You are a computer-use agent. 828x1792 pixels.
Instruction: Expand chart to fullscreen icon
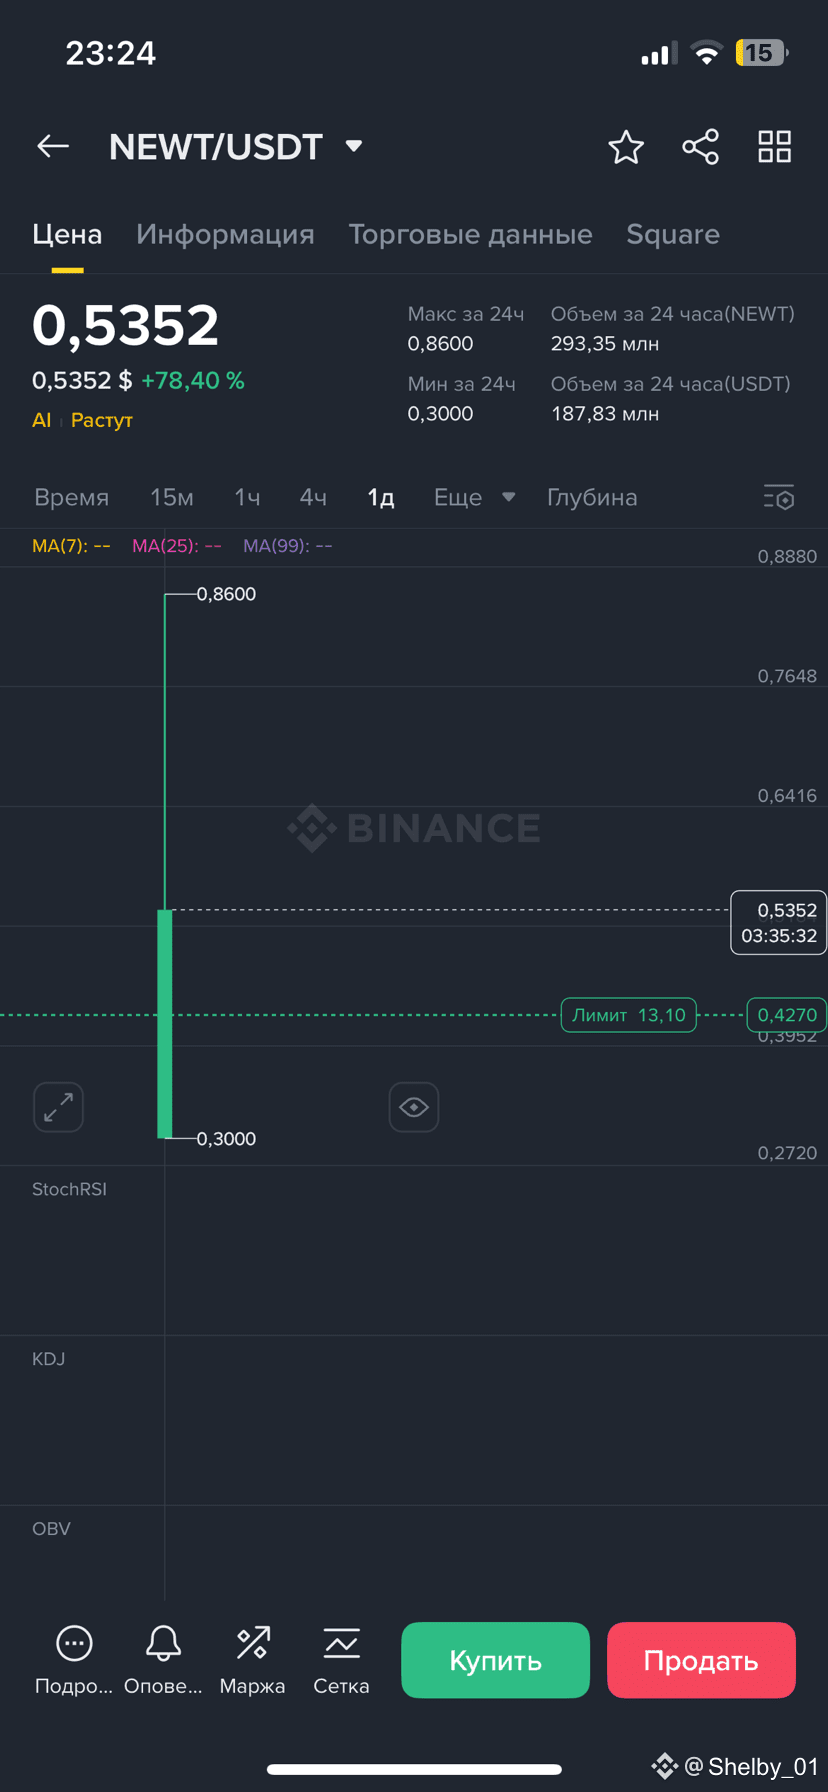(x=58, y=1107)
